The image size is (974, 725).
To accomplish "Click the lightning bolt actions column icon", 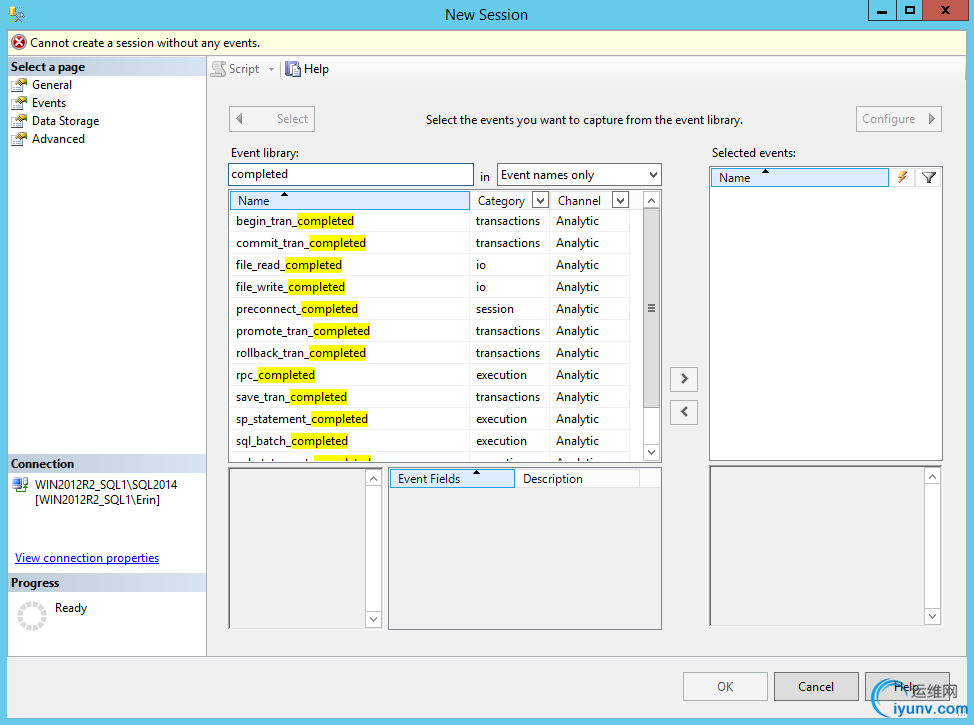I will click(902, 178).
